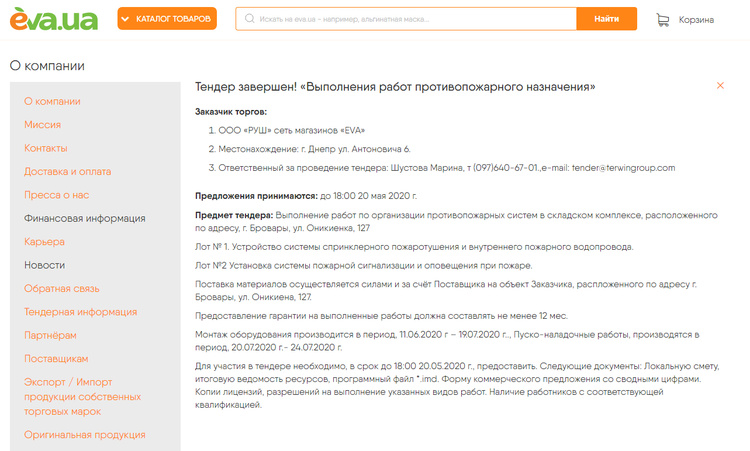Open the Корзина link
This screenshot has height=451, width=750.
(696, 20)
